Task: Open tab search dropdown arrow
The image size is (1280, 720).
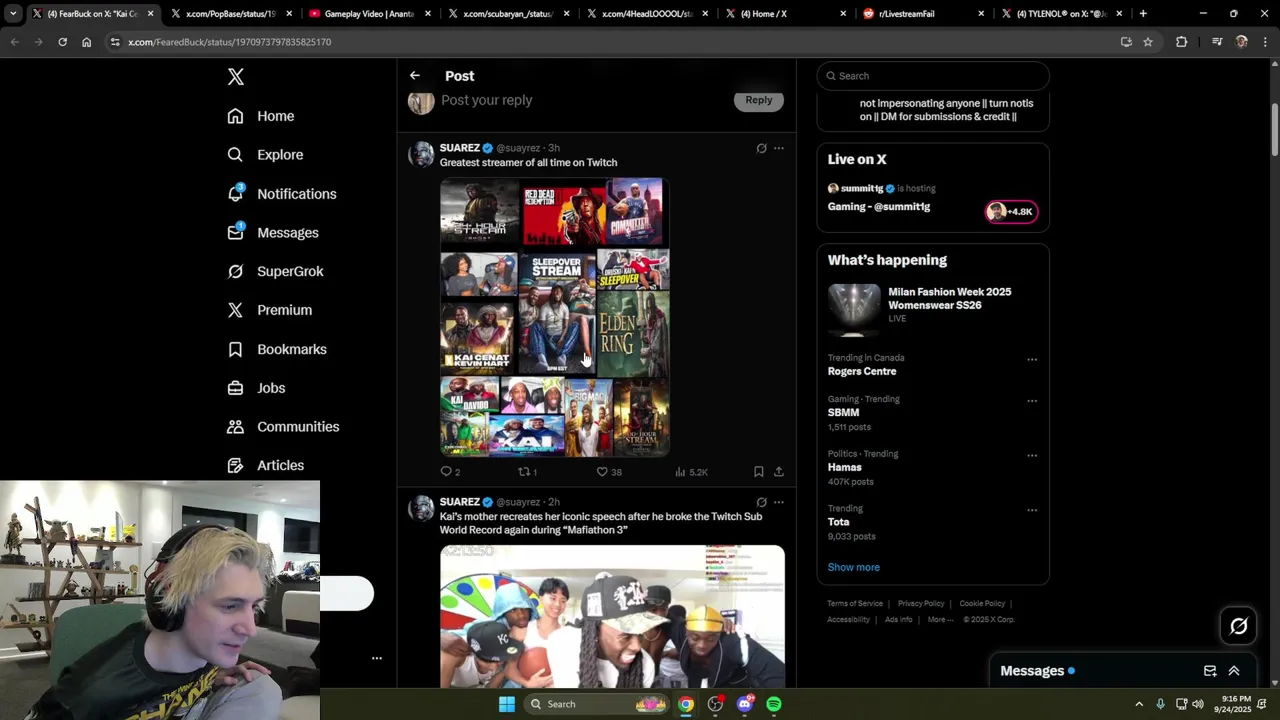Action: (12, 14)
